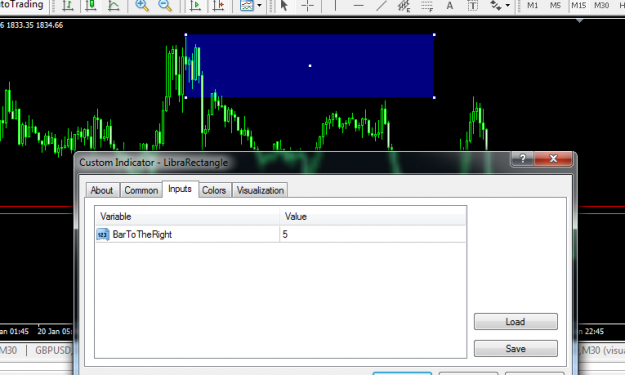The width and height of the screenshot is (625, 375).
Task: Select the trendline tool
Action: 381,6
